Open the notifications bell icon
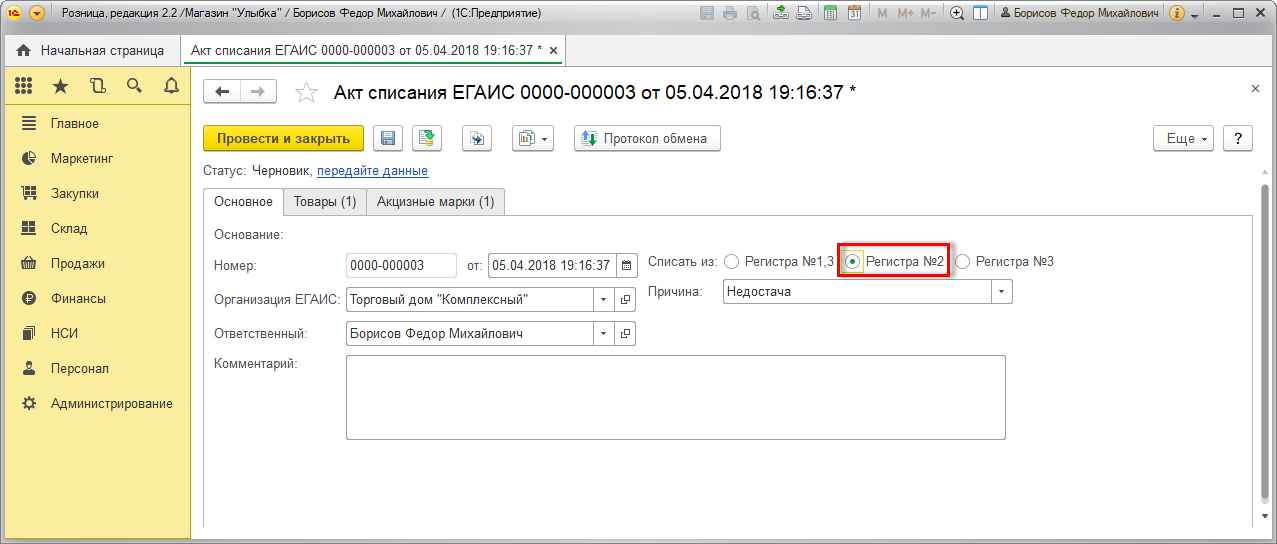 (171, 86)
